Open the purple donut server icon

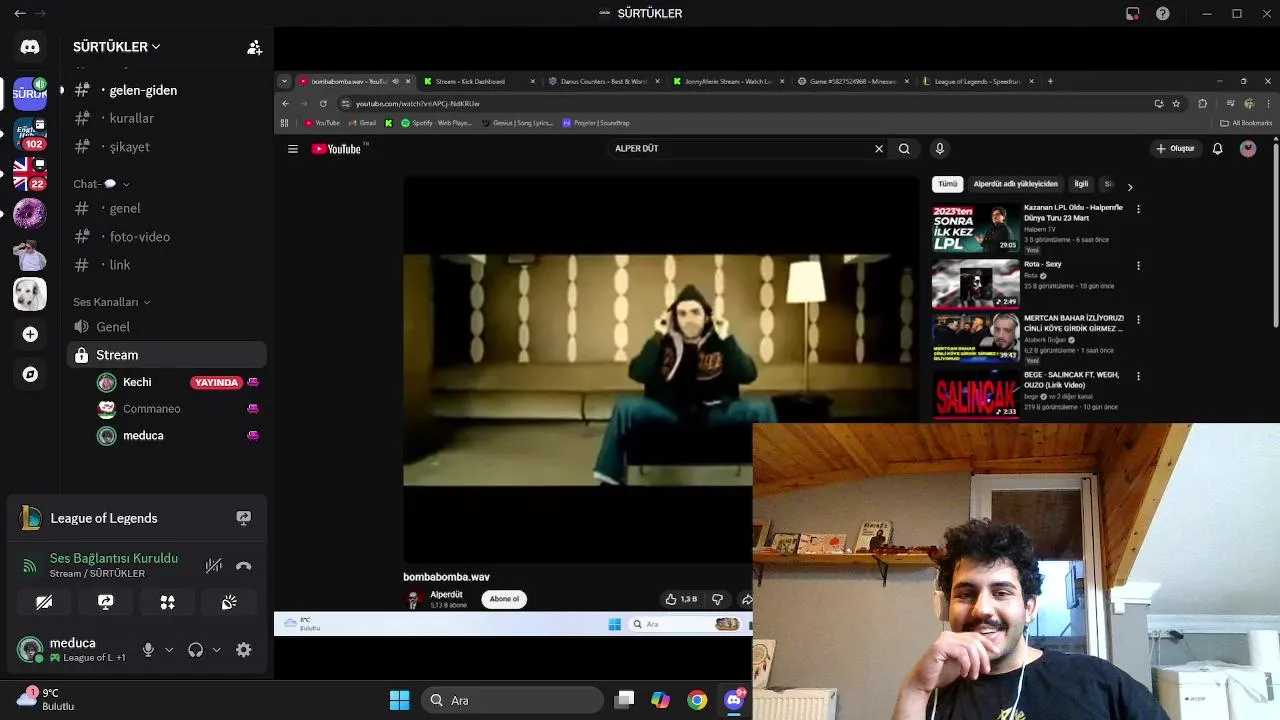[x=30, y=214]
